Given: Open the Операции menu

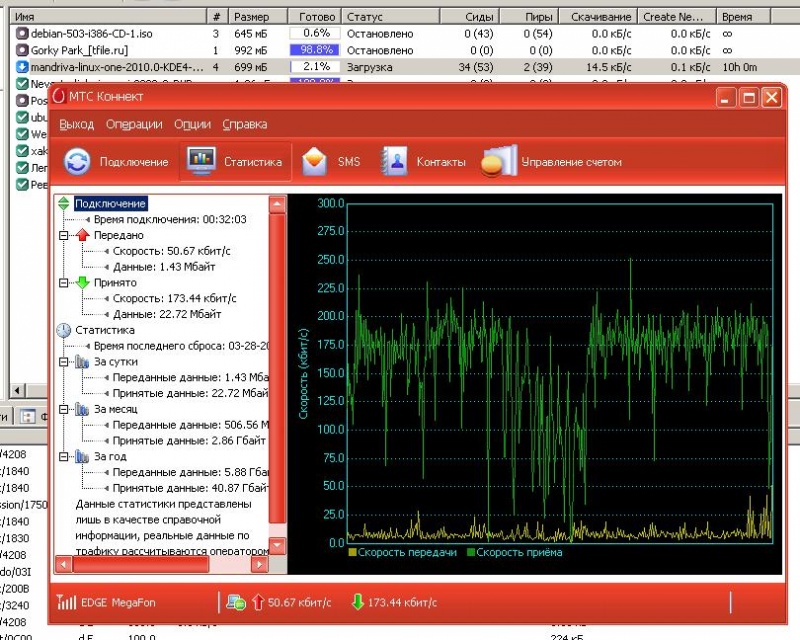Looking at the screenshot, I should [x=134, y=124].
